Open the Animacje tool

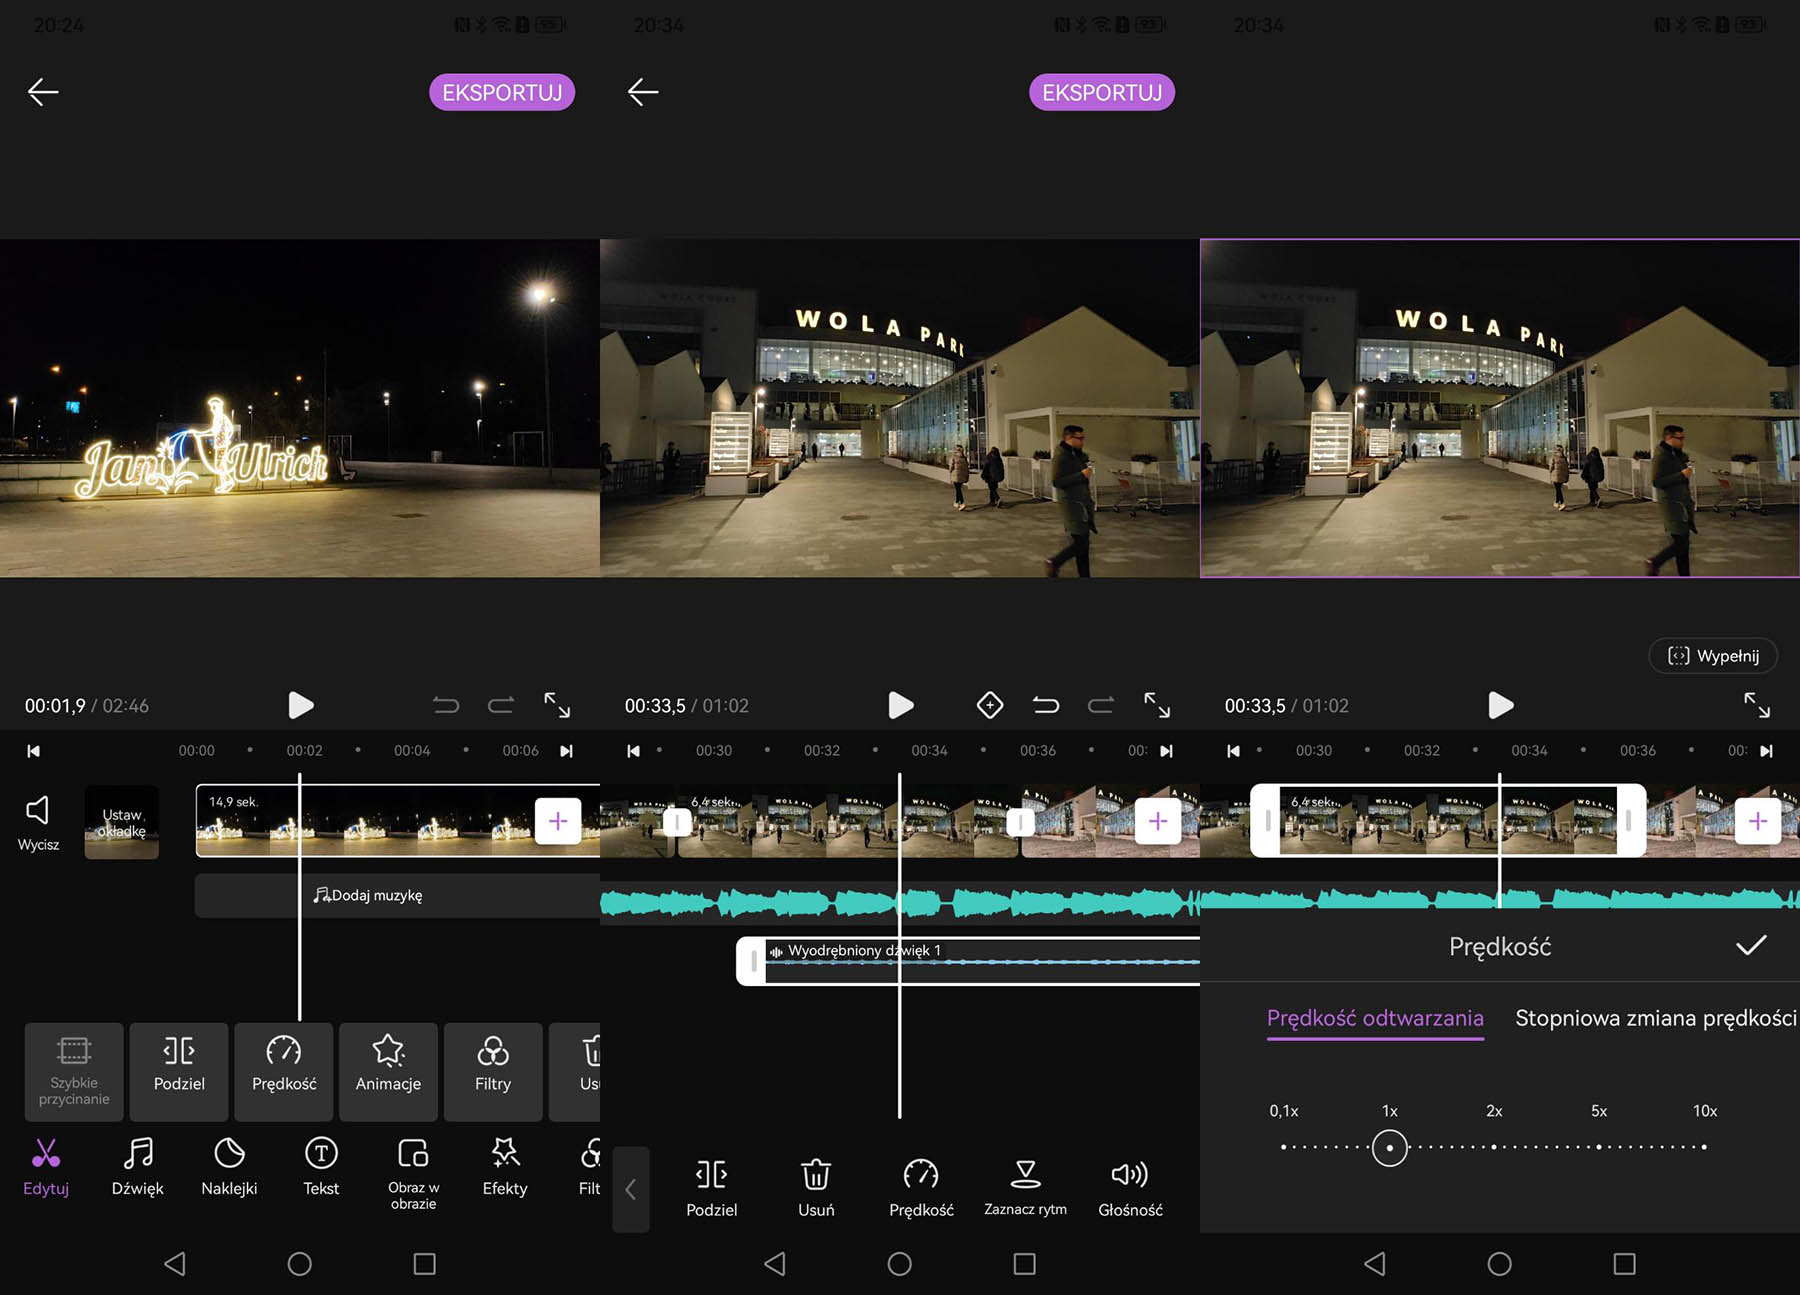coord(388,1071)
